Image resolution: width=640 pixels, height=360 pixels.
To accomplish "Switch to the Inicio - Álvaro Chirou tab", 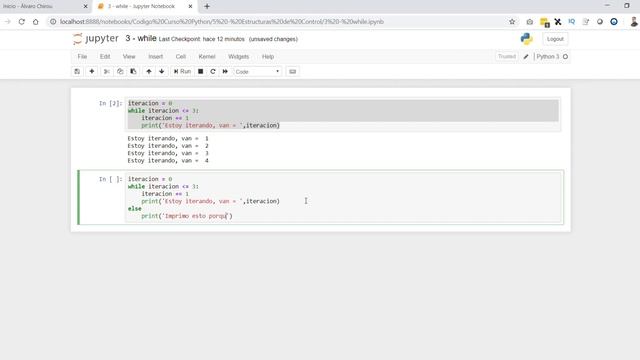I will click(41, 7).
